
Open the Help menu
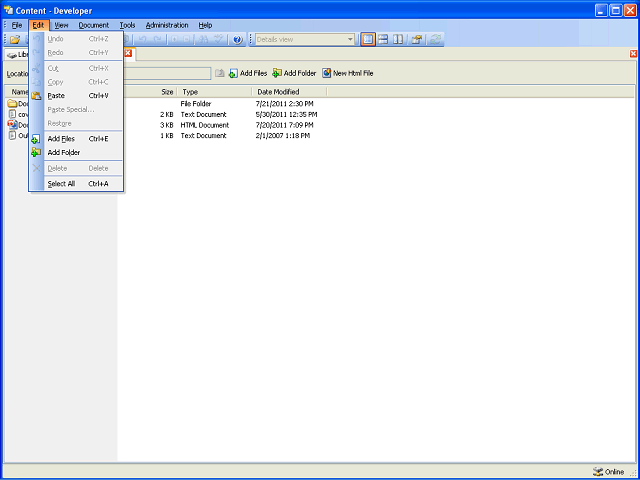205,25
